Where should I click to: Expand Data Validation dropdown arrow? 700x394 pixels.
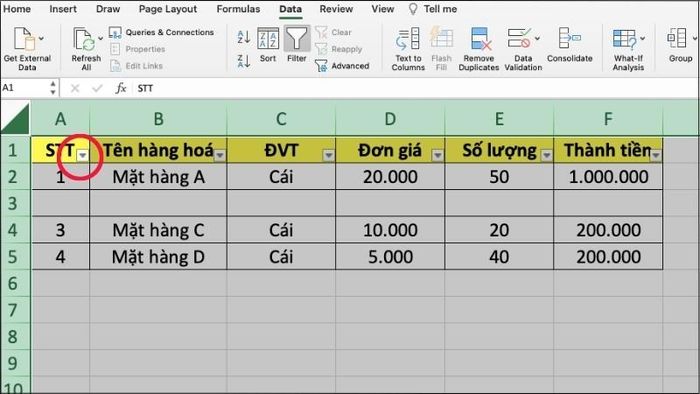537,39
